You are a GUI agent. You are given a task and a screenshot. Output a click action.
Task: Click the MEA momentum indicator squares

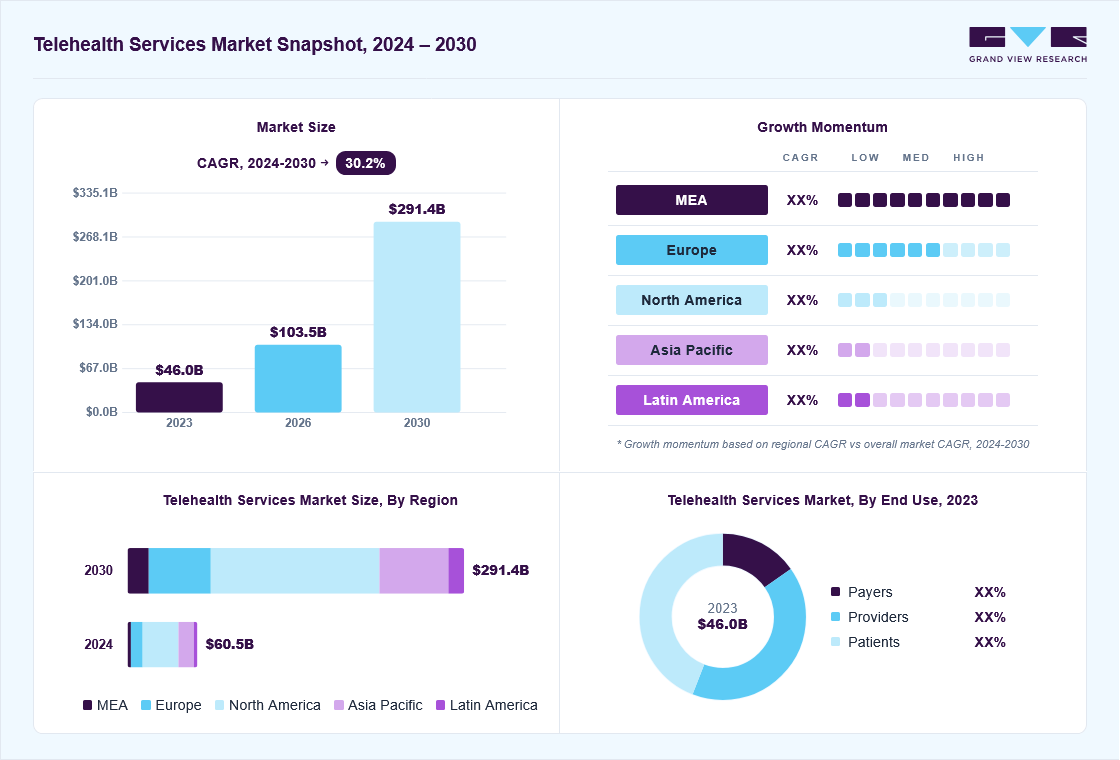click(924, 200)
